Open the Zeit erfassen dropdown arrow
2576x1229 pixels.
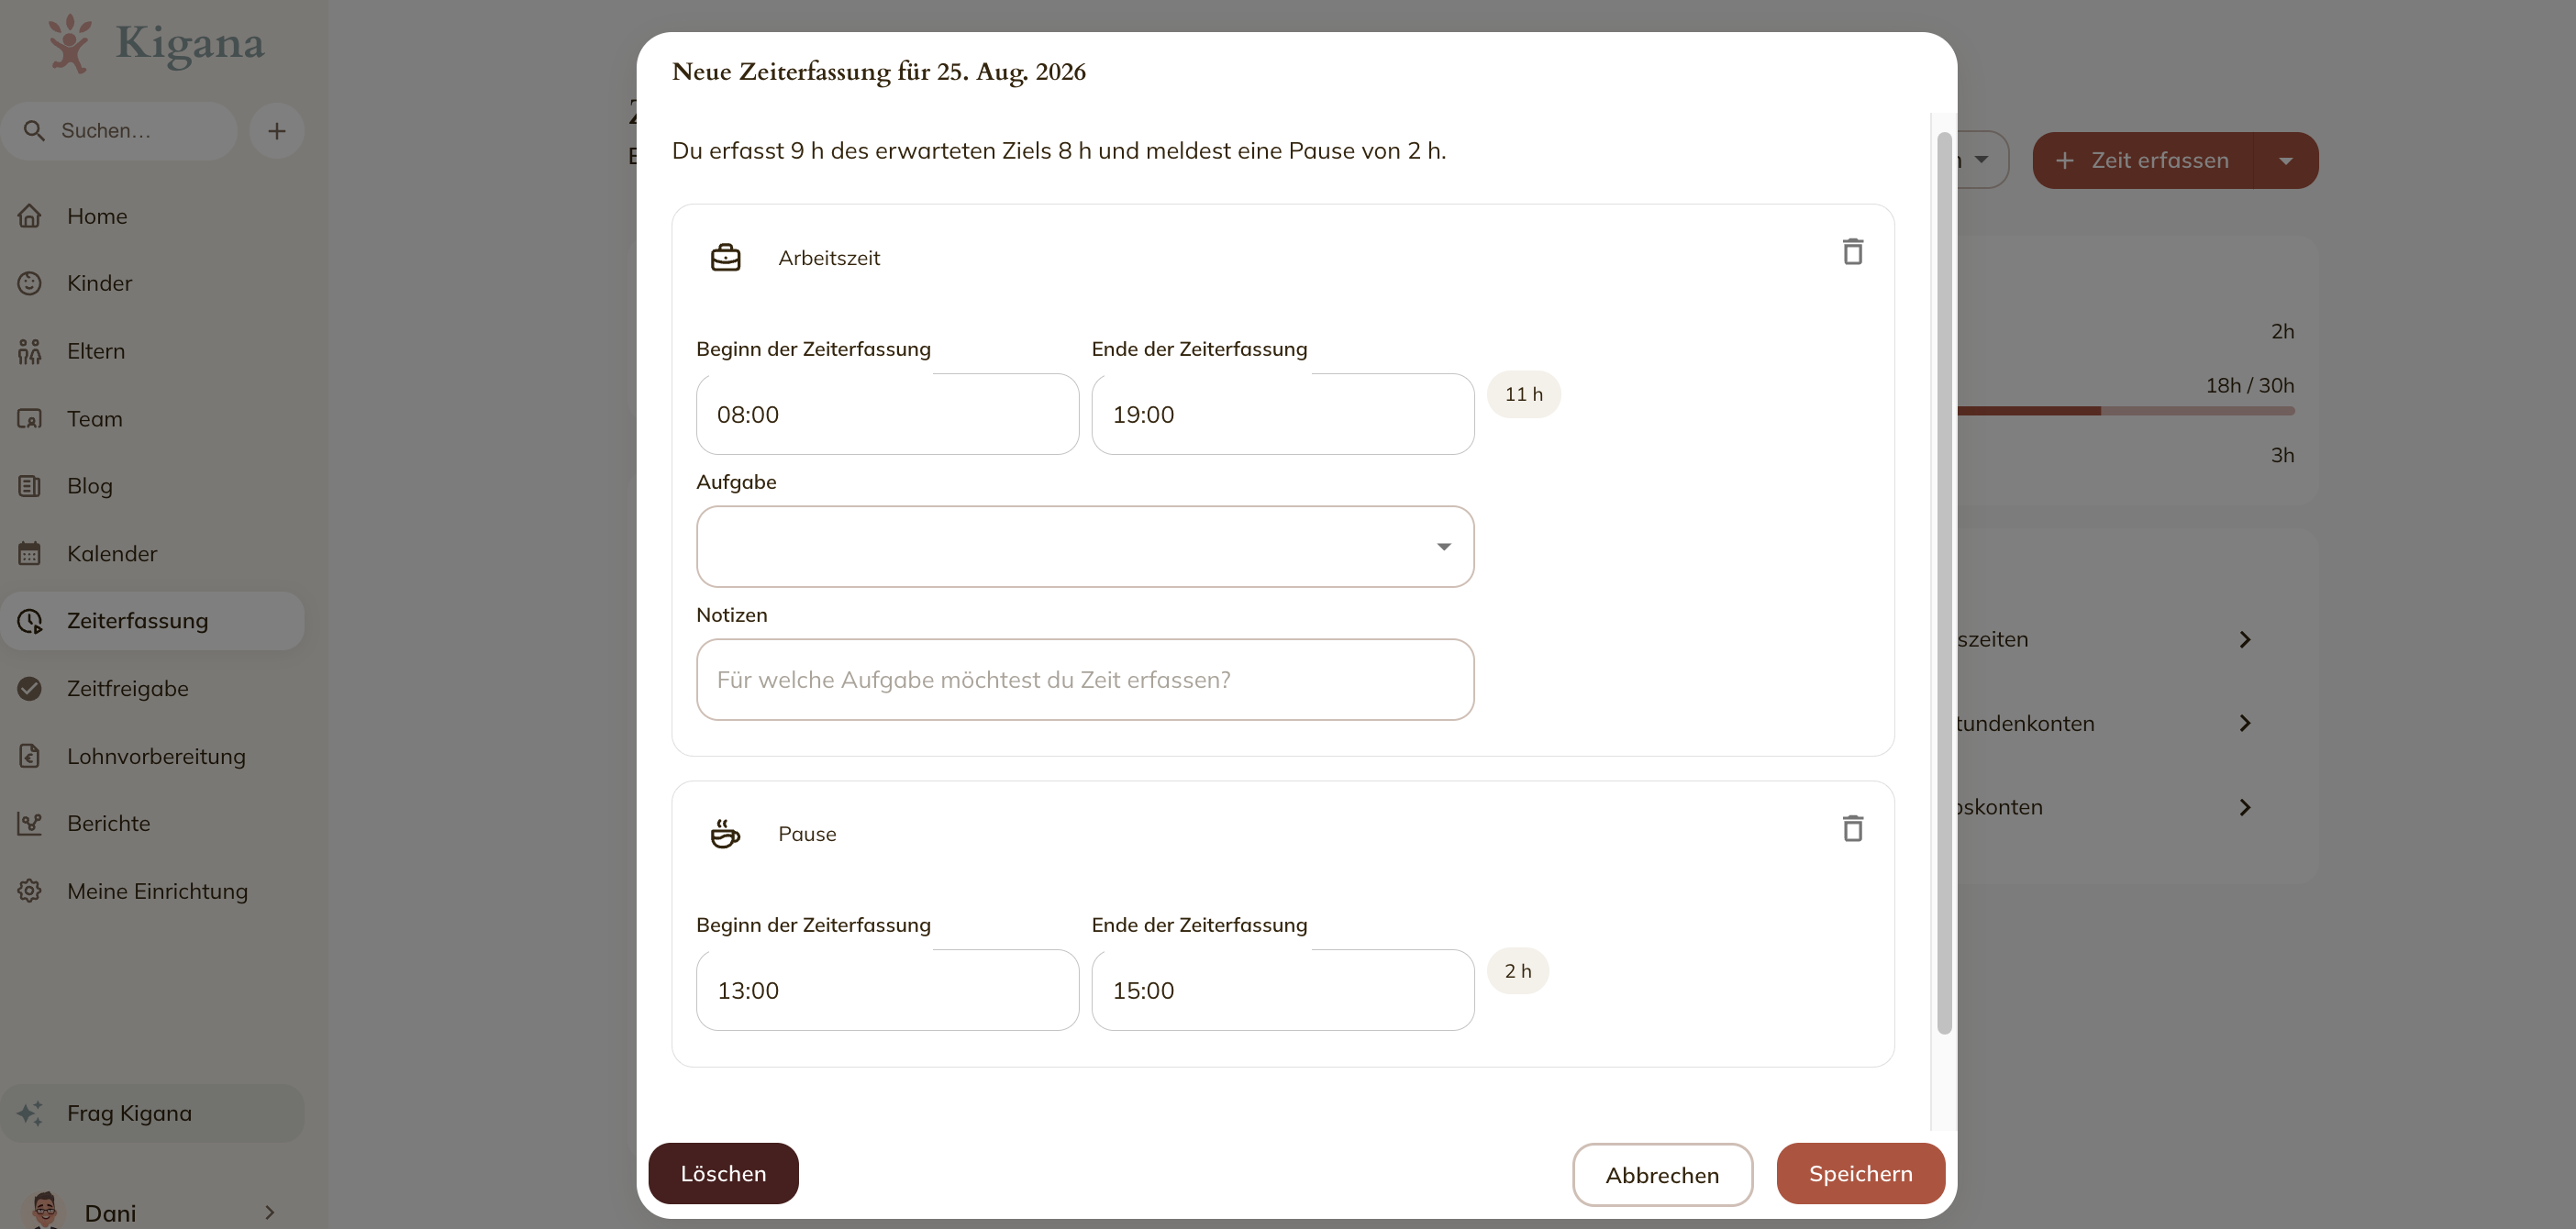coord(2285,160)
